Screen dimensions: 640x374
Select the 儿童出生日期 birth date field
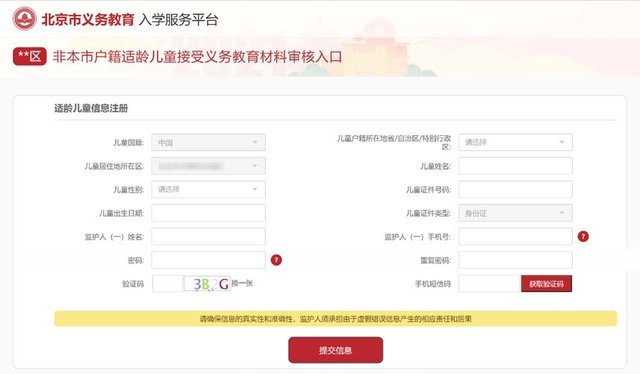[209, 213]
